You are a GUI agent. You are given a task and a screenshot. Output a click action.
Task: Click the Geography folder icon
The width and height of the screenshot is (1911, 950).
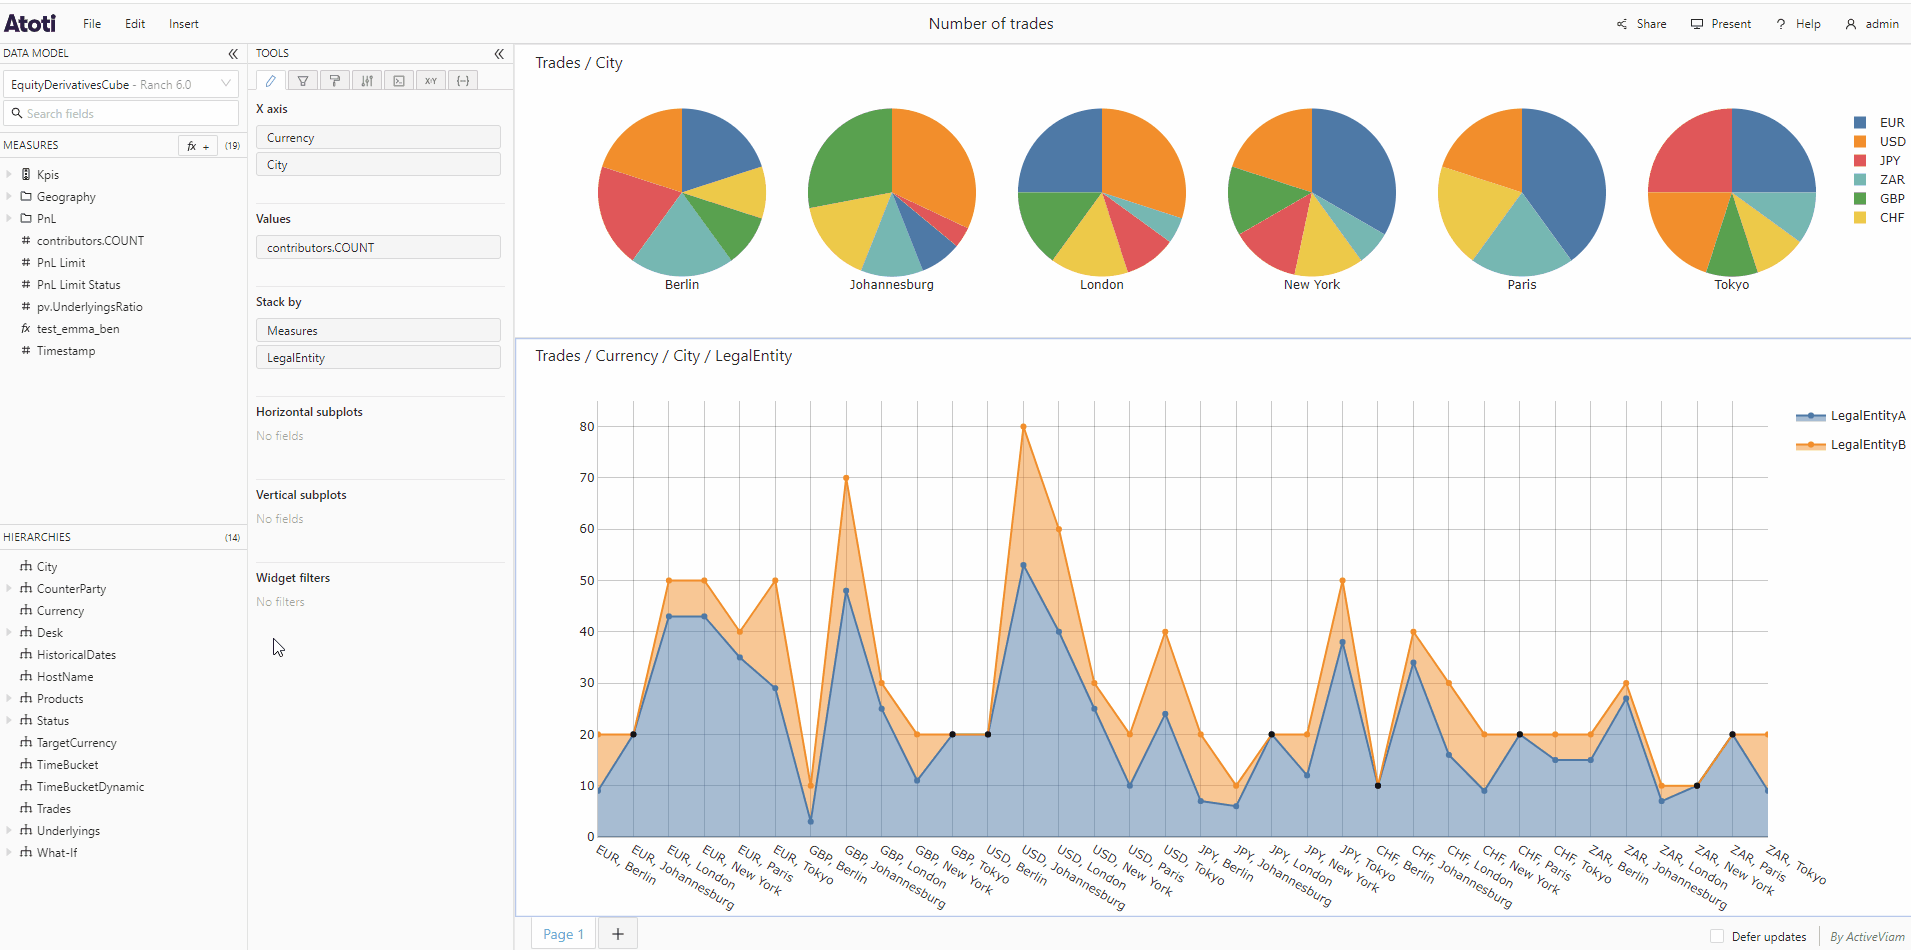tap(26, 196)
